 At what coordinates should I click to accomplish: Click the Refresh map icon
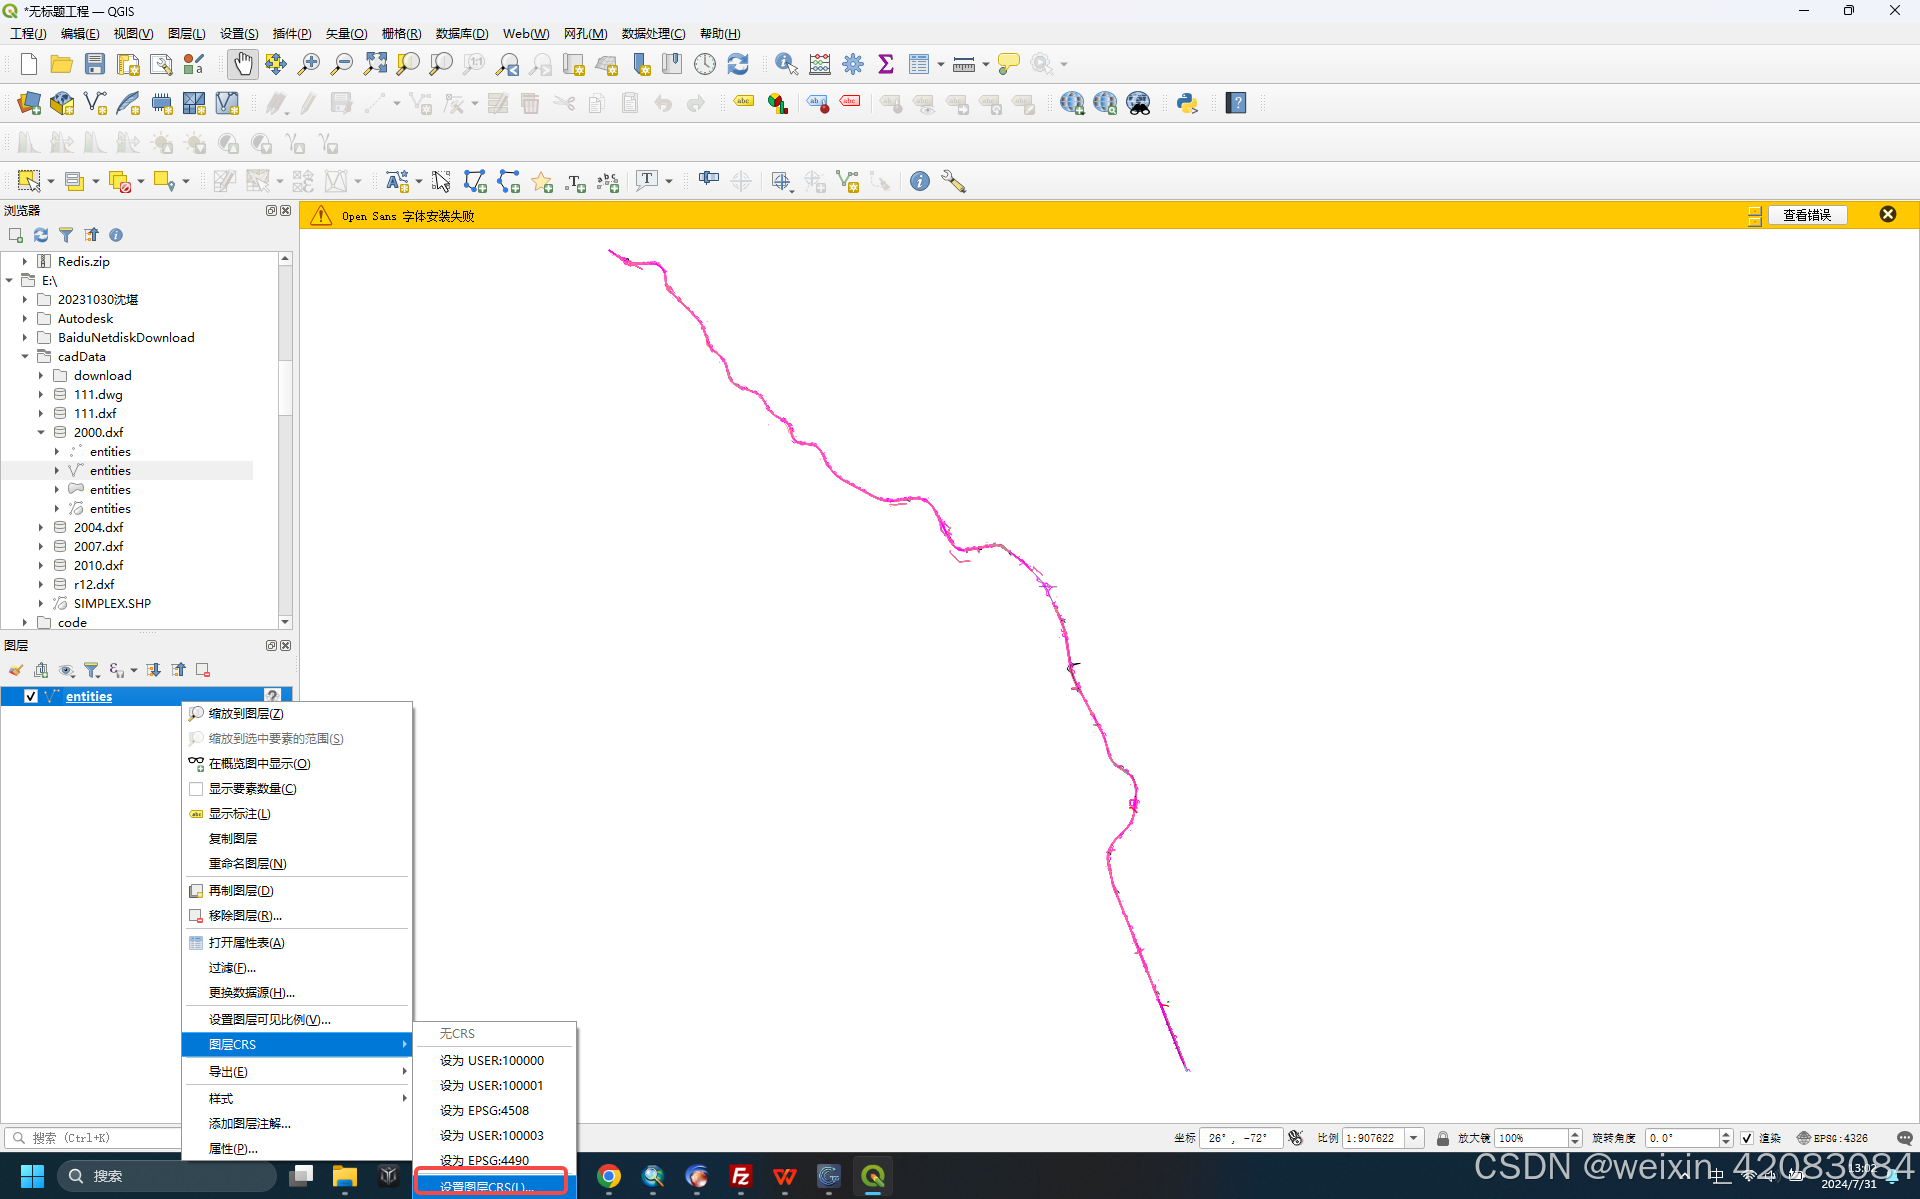click(738, 64)
